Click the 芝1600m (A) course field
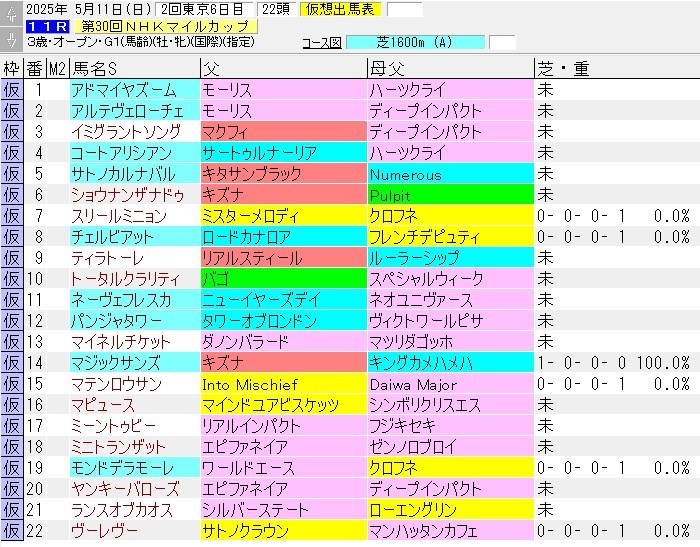The width and height of the screenshot is (700, 547). (415, 43)
